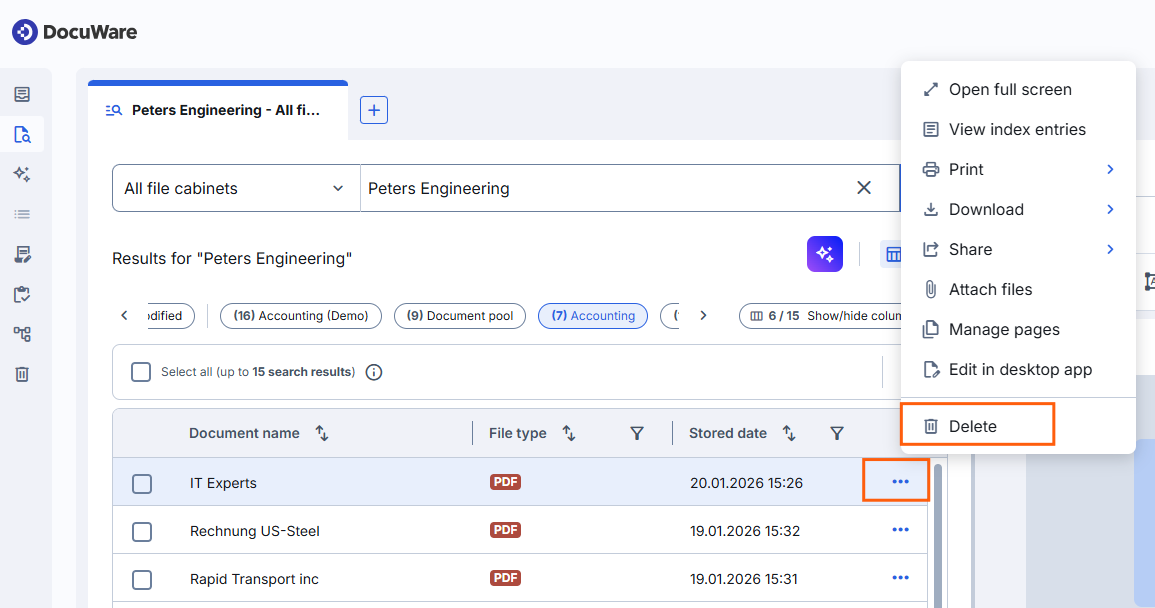Choose Manage pages from menu
This screenshot has height=608, width=1155.
pos(1018,329)
